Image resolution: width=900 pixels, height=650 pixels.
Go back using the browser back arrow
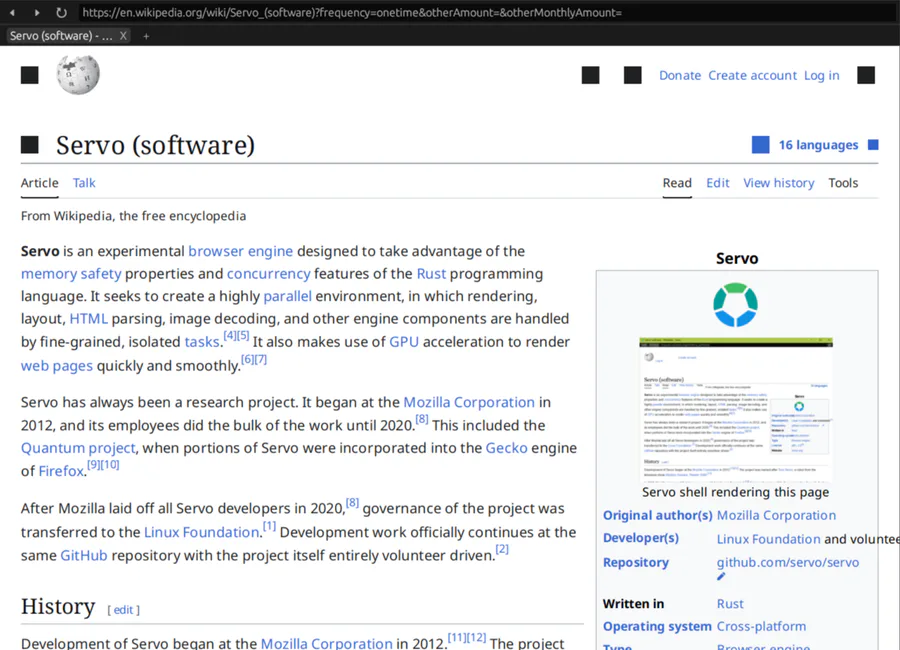coord(12,12)
